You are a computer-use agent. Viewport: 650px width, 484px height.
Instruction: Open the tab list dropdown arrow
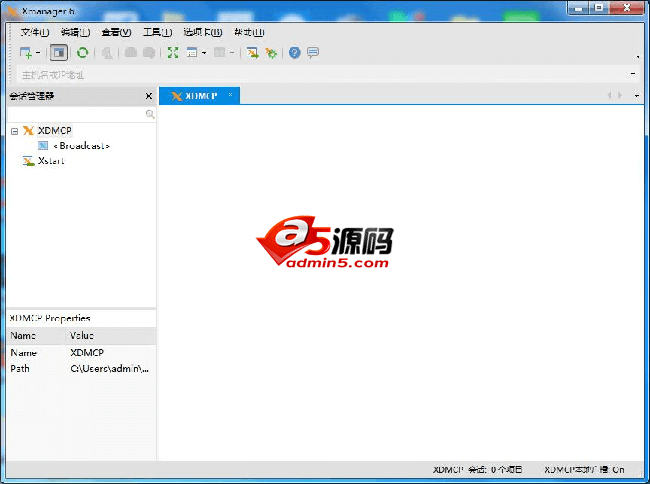(x=637, y=96)
